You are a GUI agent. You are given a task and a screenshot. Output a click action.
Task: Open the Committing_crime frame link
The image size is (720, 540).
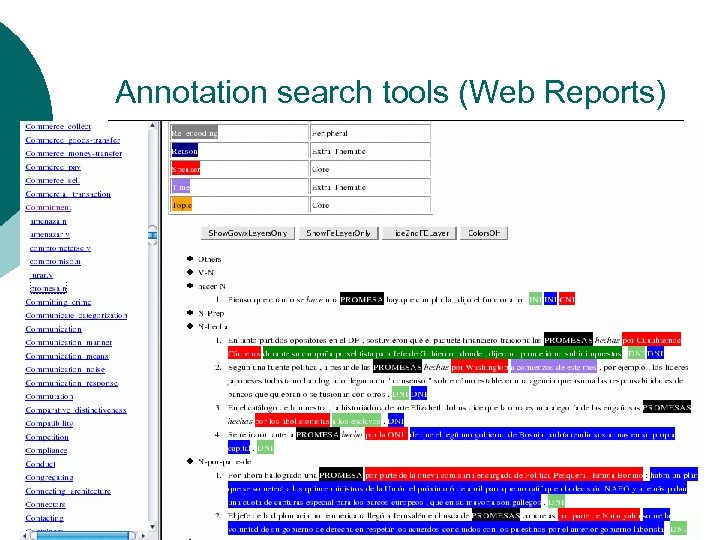(58, 302)
